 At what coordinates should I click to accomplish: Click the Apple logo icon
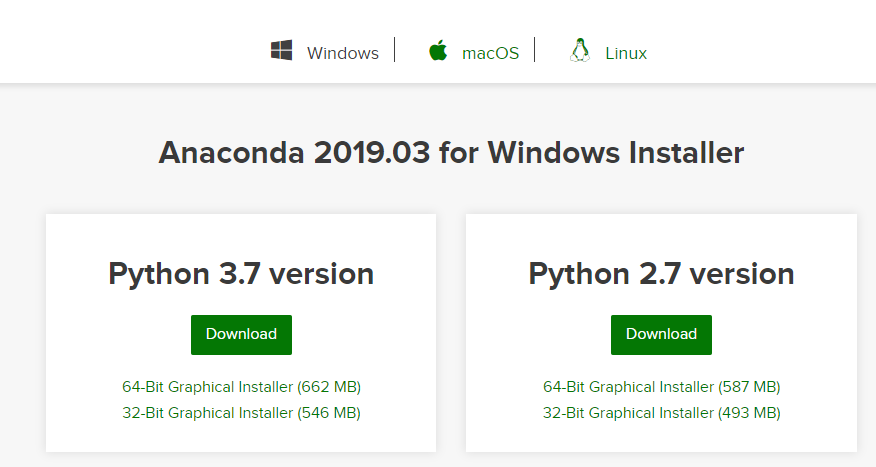(438, 50)
